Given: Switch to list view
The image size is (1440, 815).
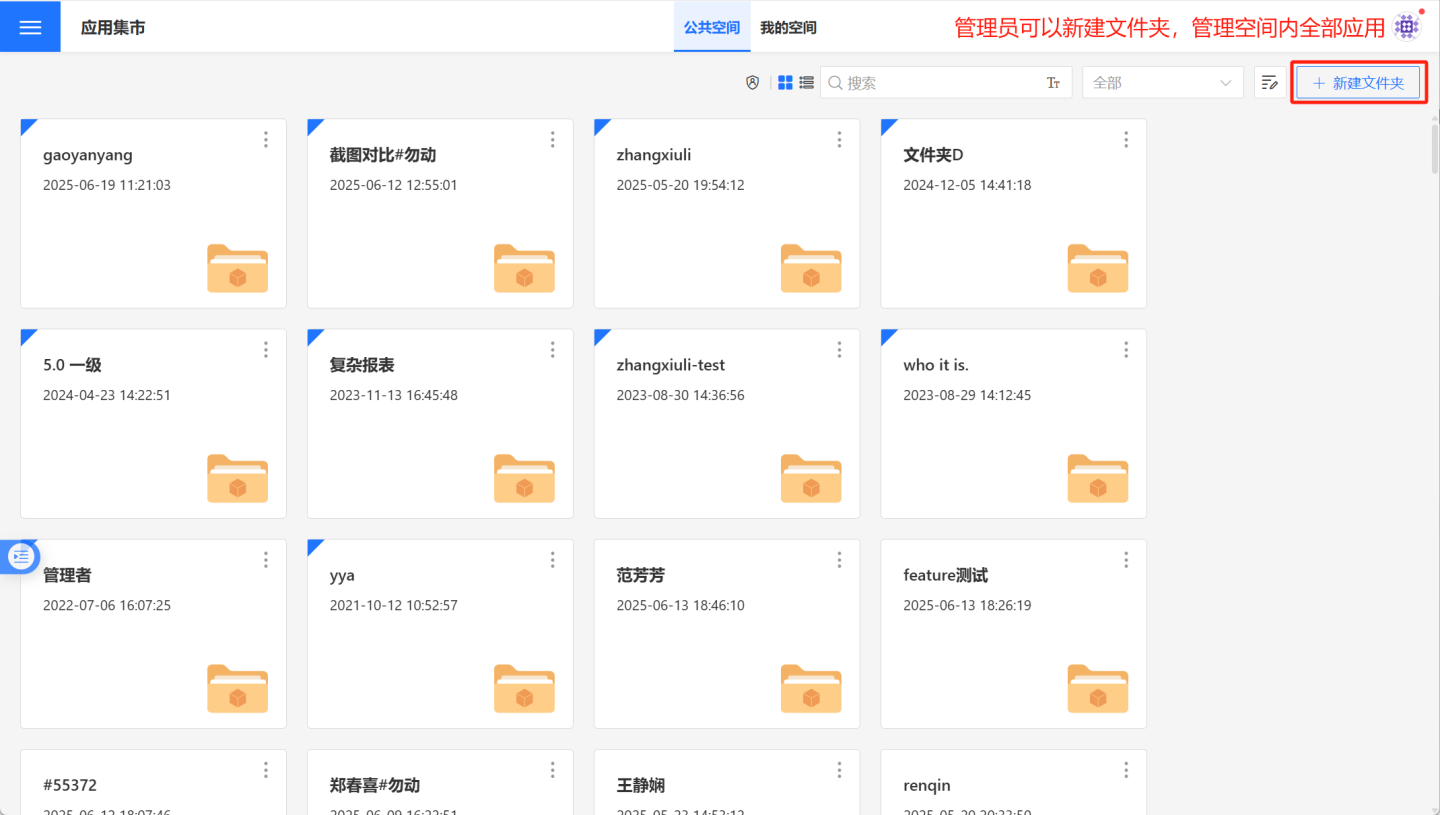Looking at the screenshot, I should [x=806, y=83].
